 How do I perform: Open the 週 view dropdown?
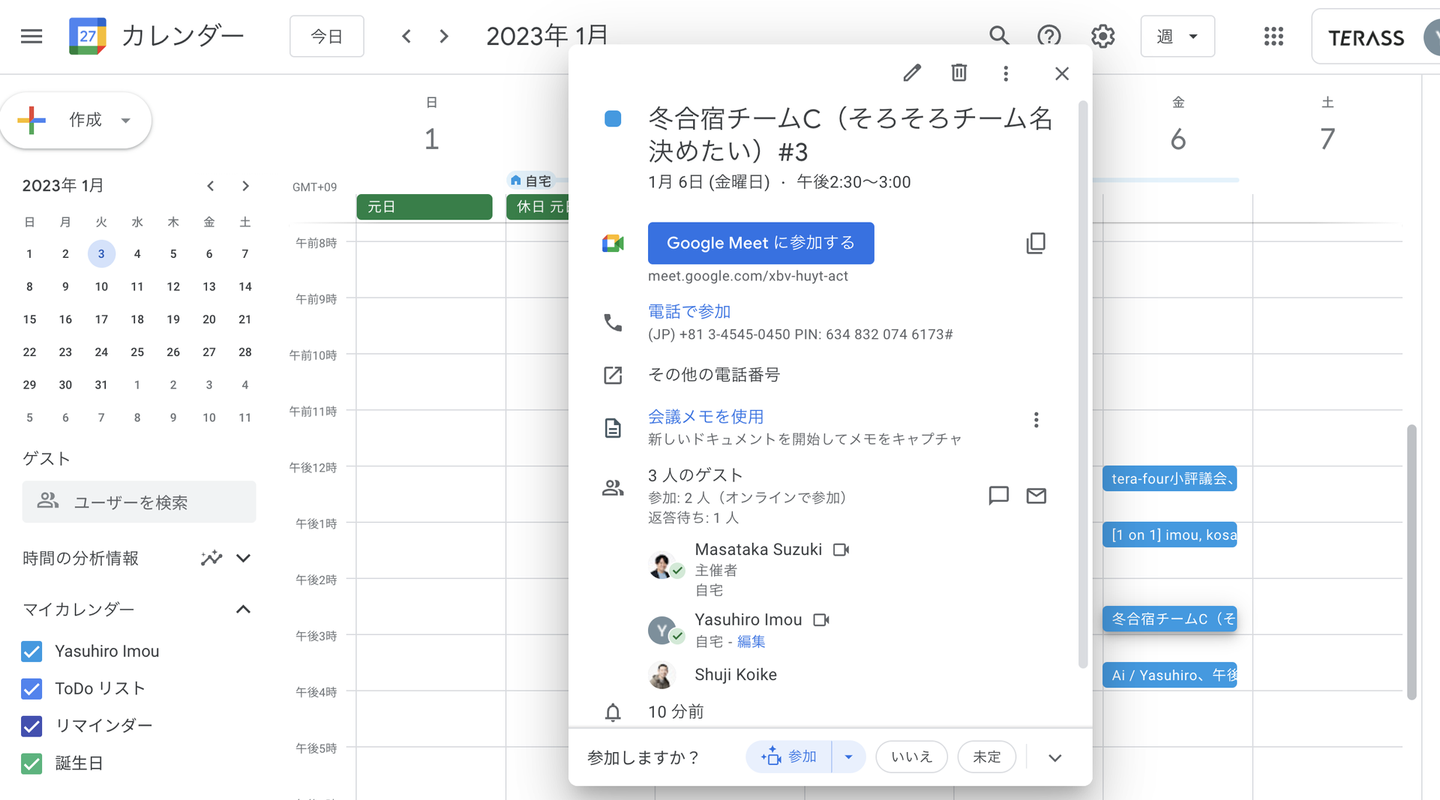[1177, 37]
